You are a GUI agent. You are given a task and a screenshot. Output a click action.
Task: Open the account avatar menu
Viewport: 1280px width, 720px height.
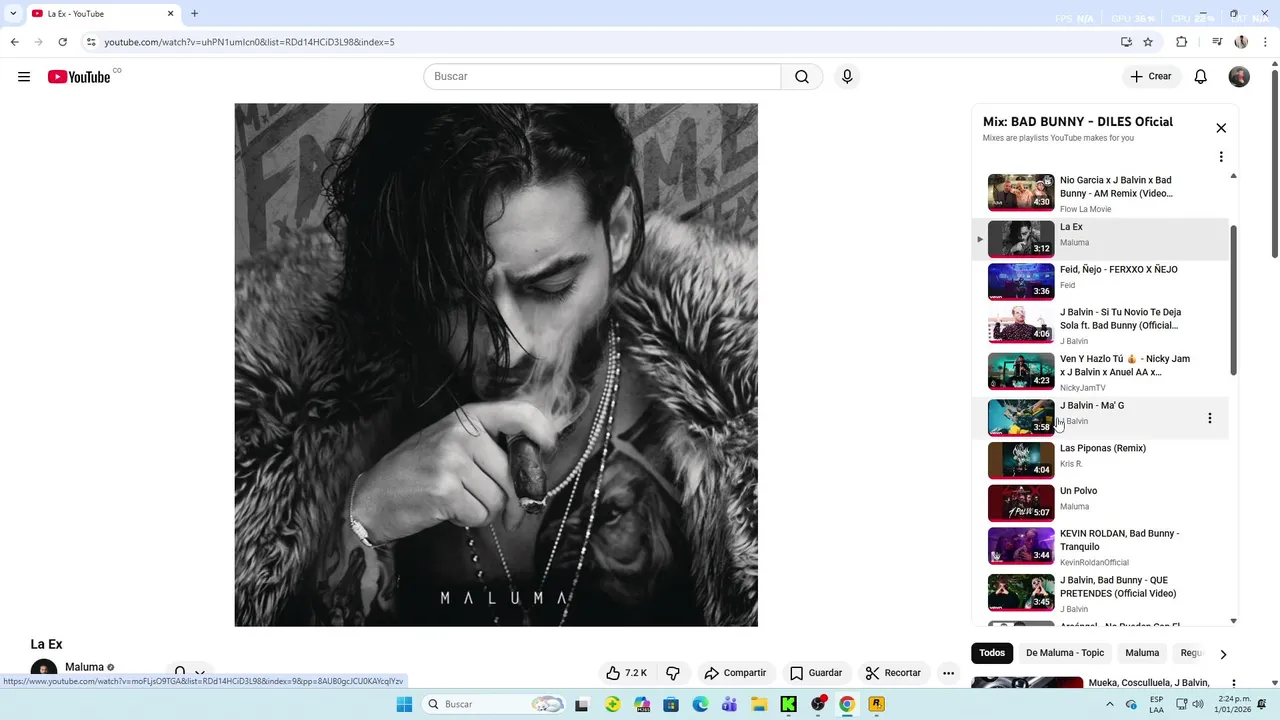[x=1239, y=77]
